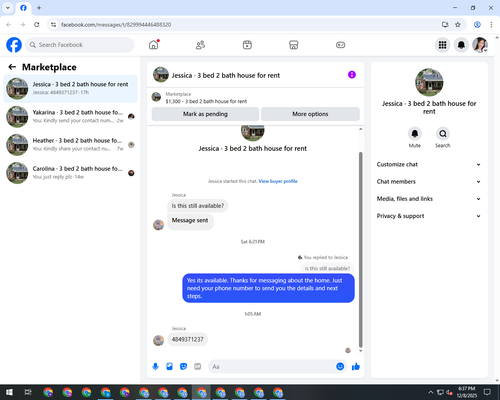The image size is (500, 400).
Task: Choose a sticker icon
Action: tap(183, 367)
